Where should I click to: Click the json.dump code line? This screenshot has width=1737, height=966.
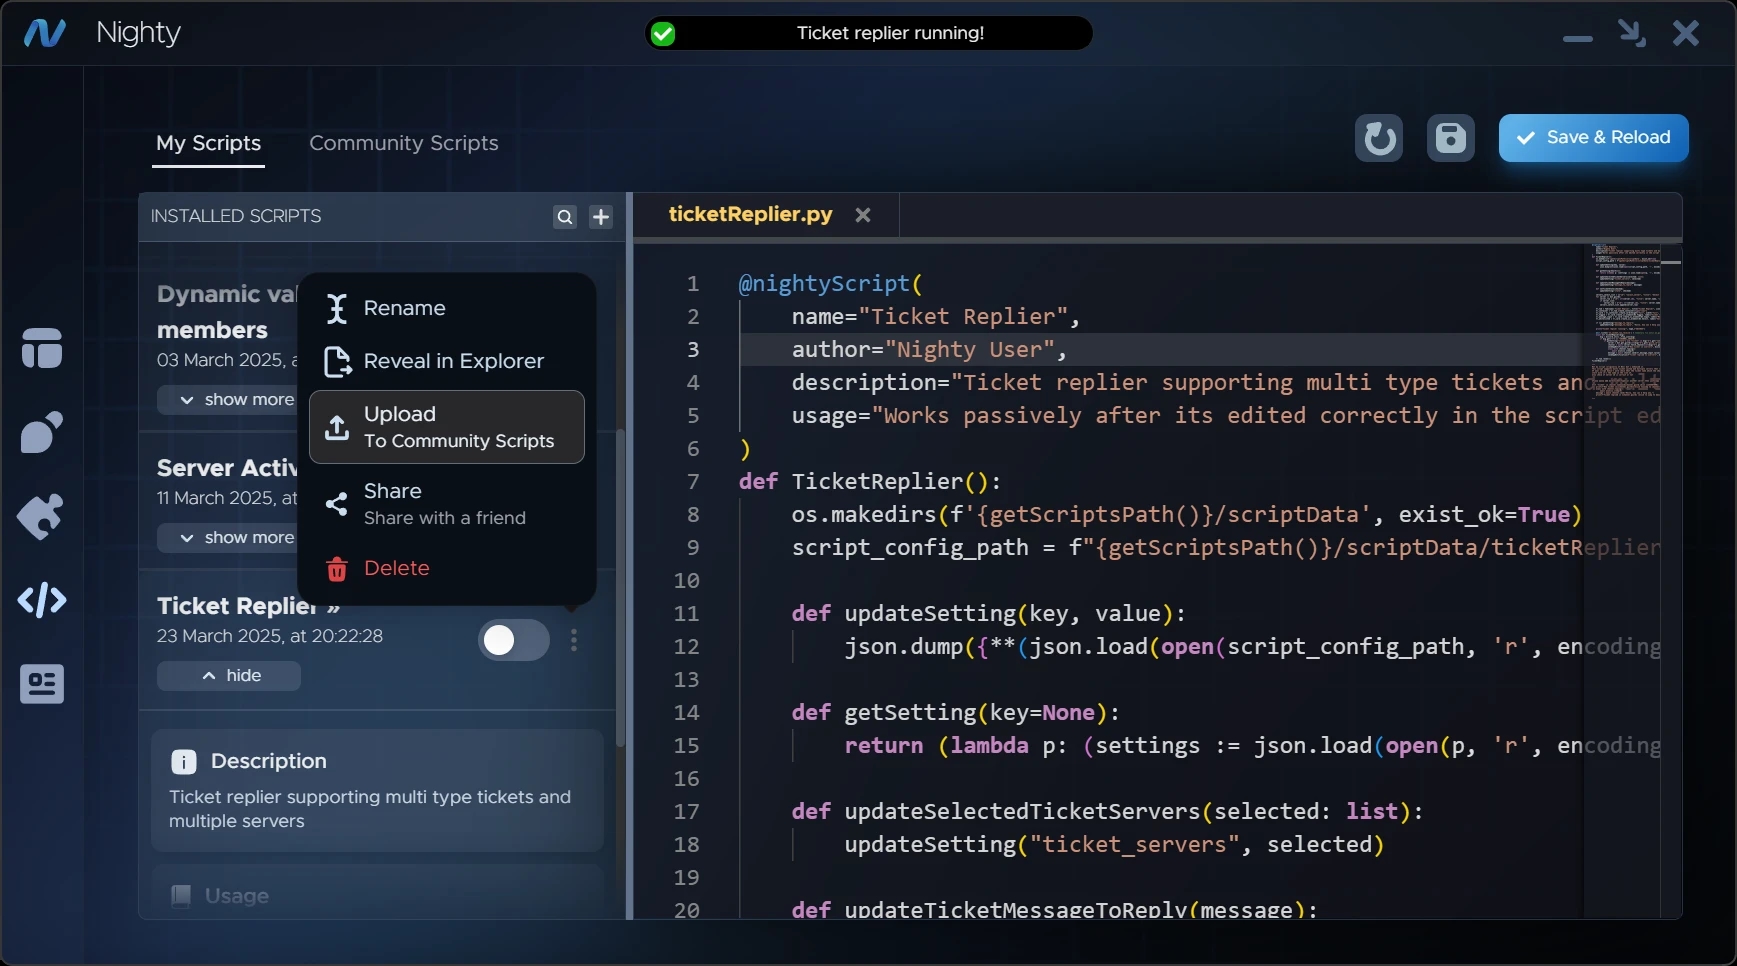[1253, 647]
